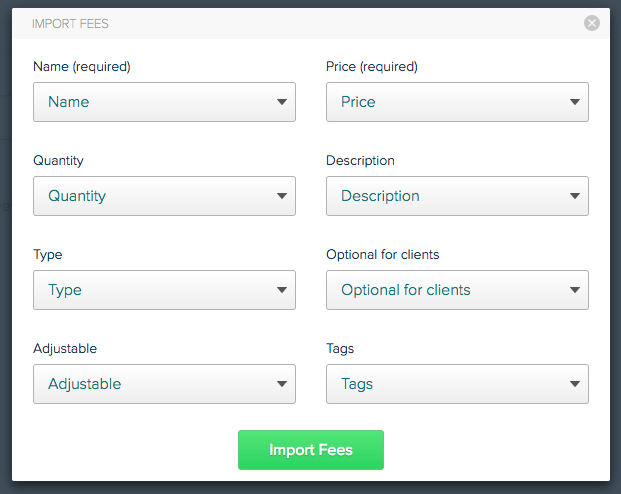Click the Description label text
The height and width of the screenshot is (494, 621).
tap(360, 161)
